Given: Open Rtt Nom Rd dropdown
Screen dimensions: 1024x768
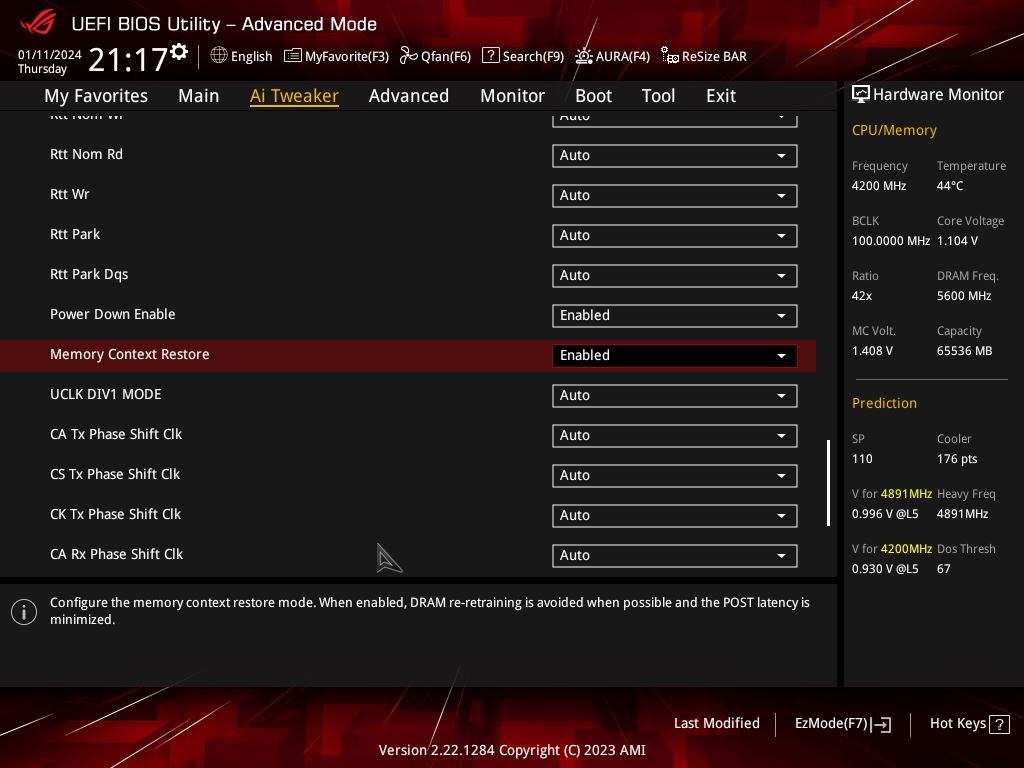Looking at the screenshot, I should (674, 155).
